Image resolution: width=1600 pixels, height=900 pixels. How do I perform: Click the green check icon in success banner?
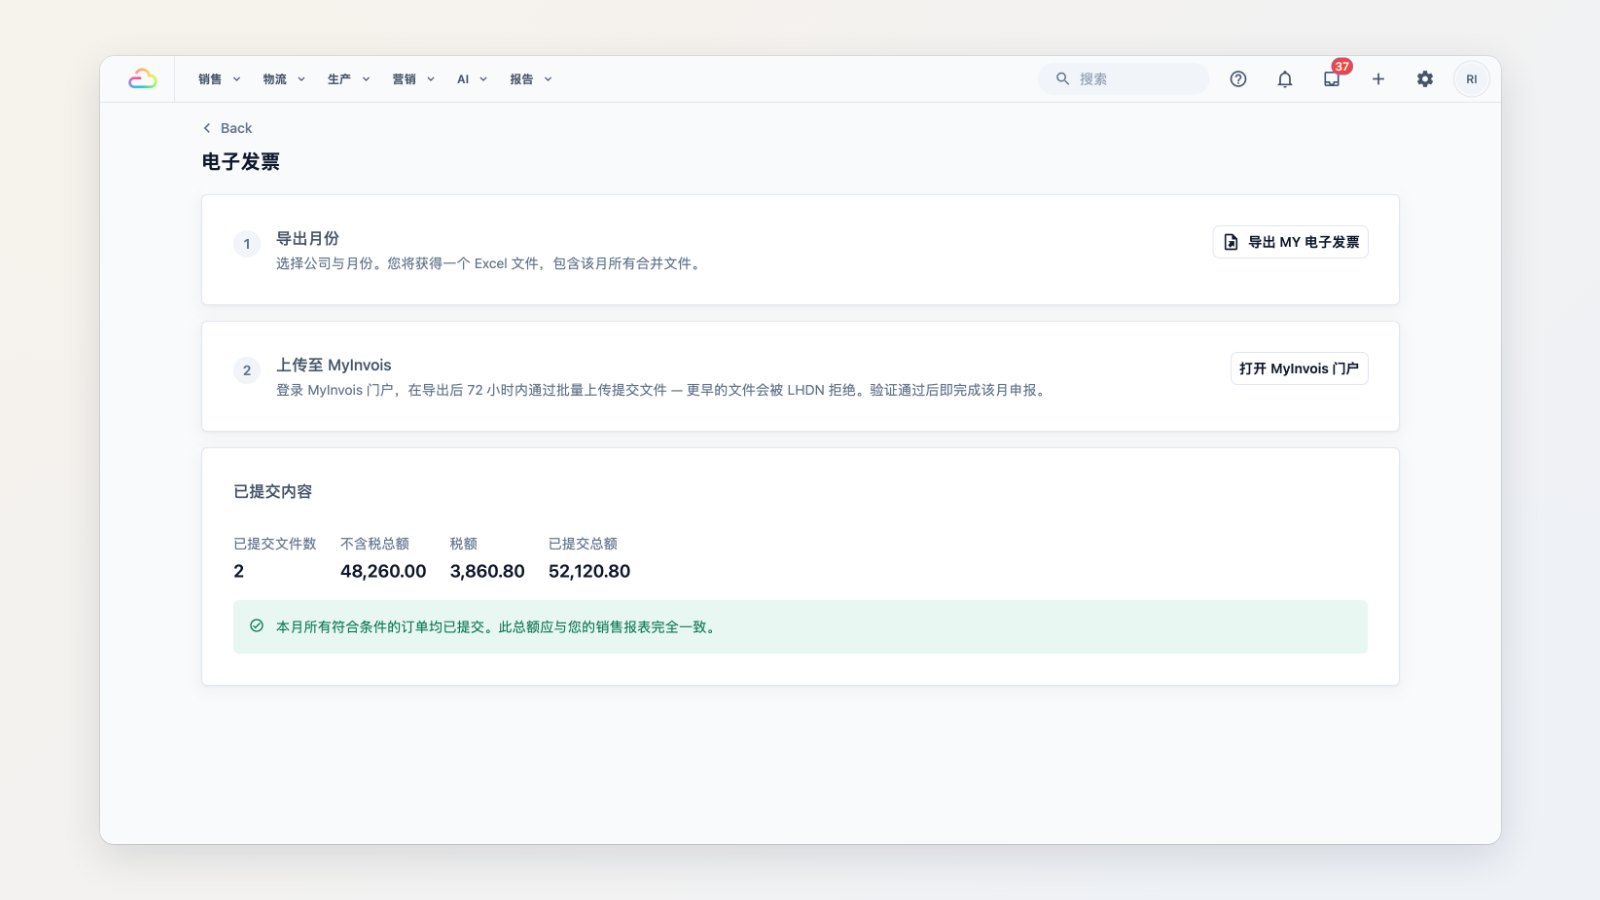coord(257,626)
